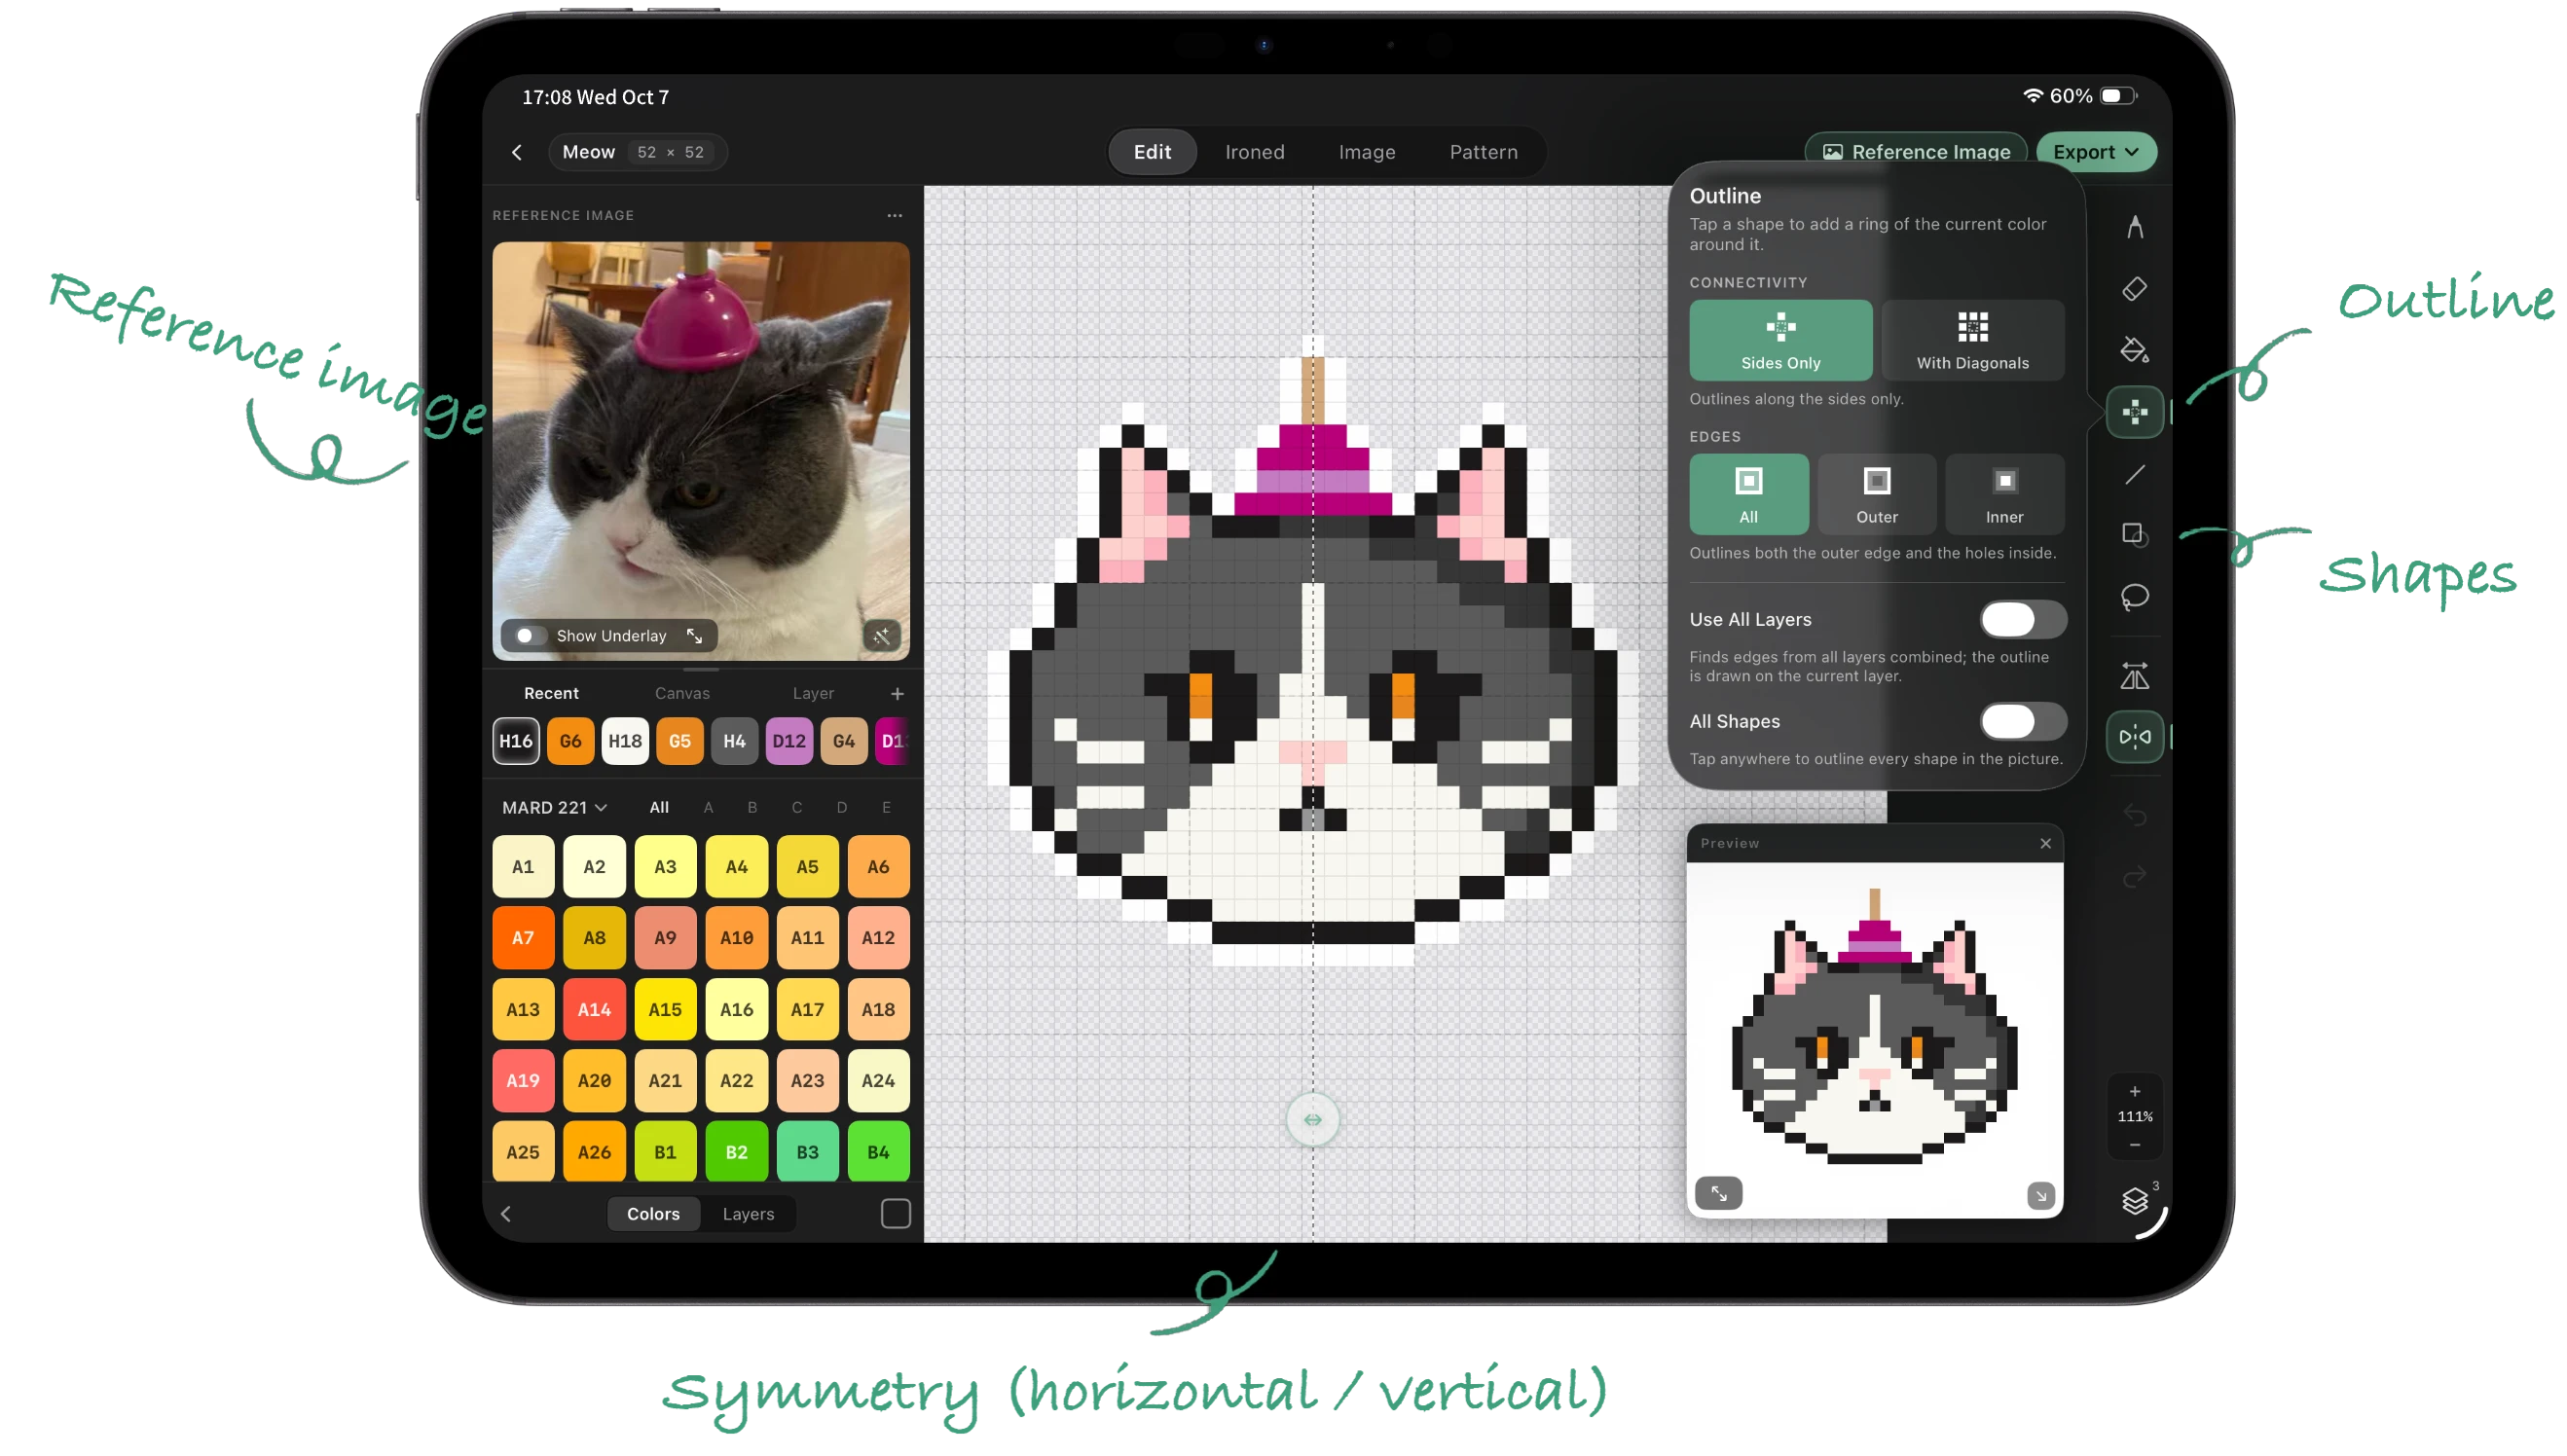
Task: Click the Meow project name
Action: (x=588, y=152)
